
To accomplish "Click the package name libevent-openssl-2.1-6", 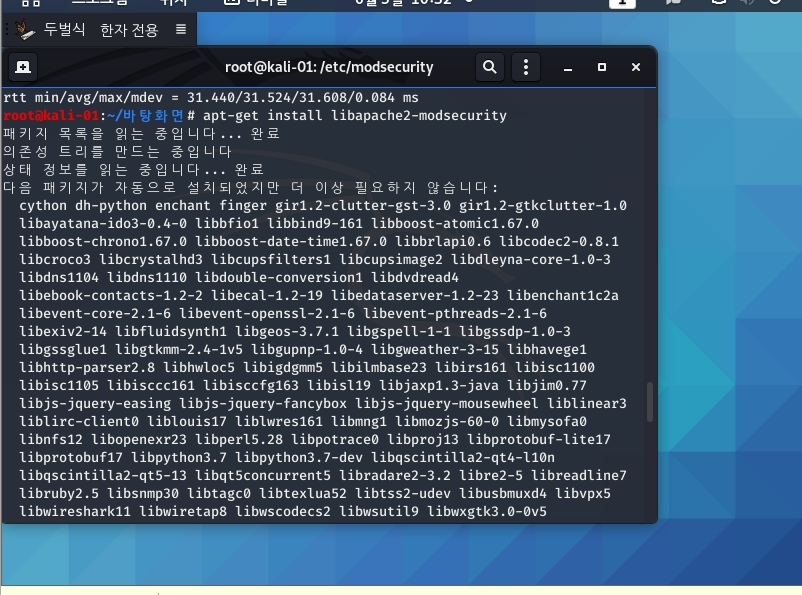I will (267, 314).
